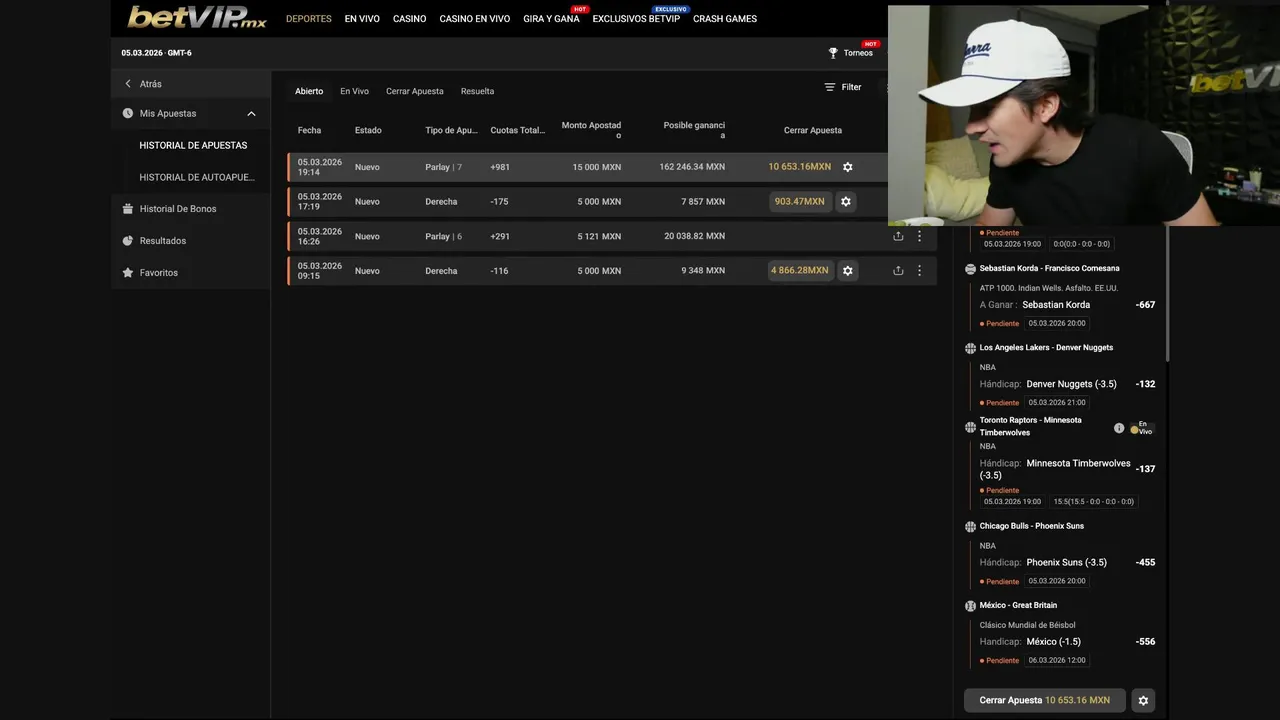
Task: Open México - Great Britain match
Action: click(1018, 605)
